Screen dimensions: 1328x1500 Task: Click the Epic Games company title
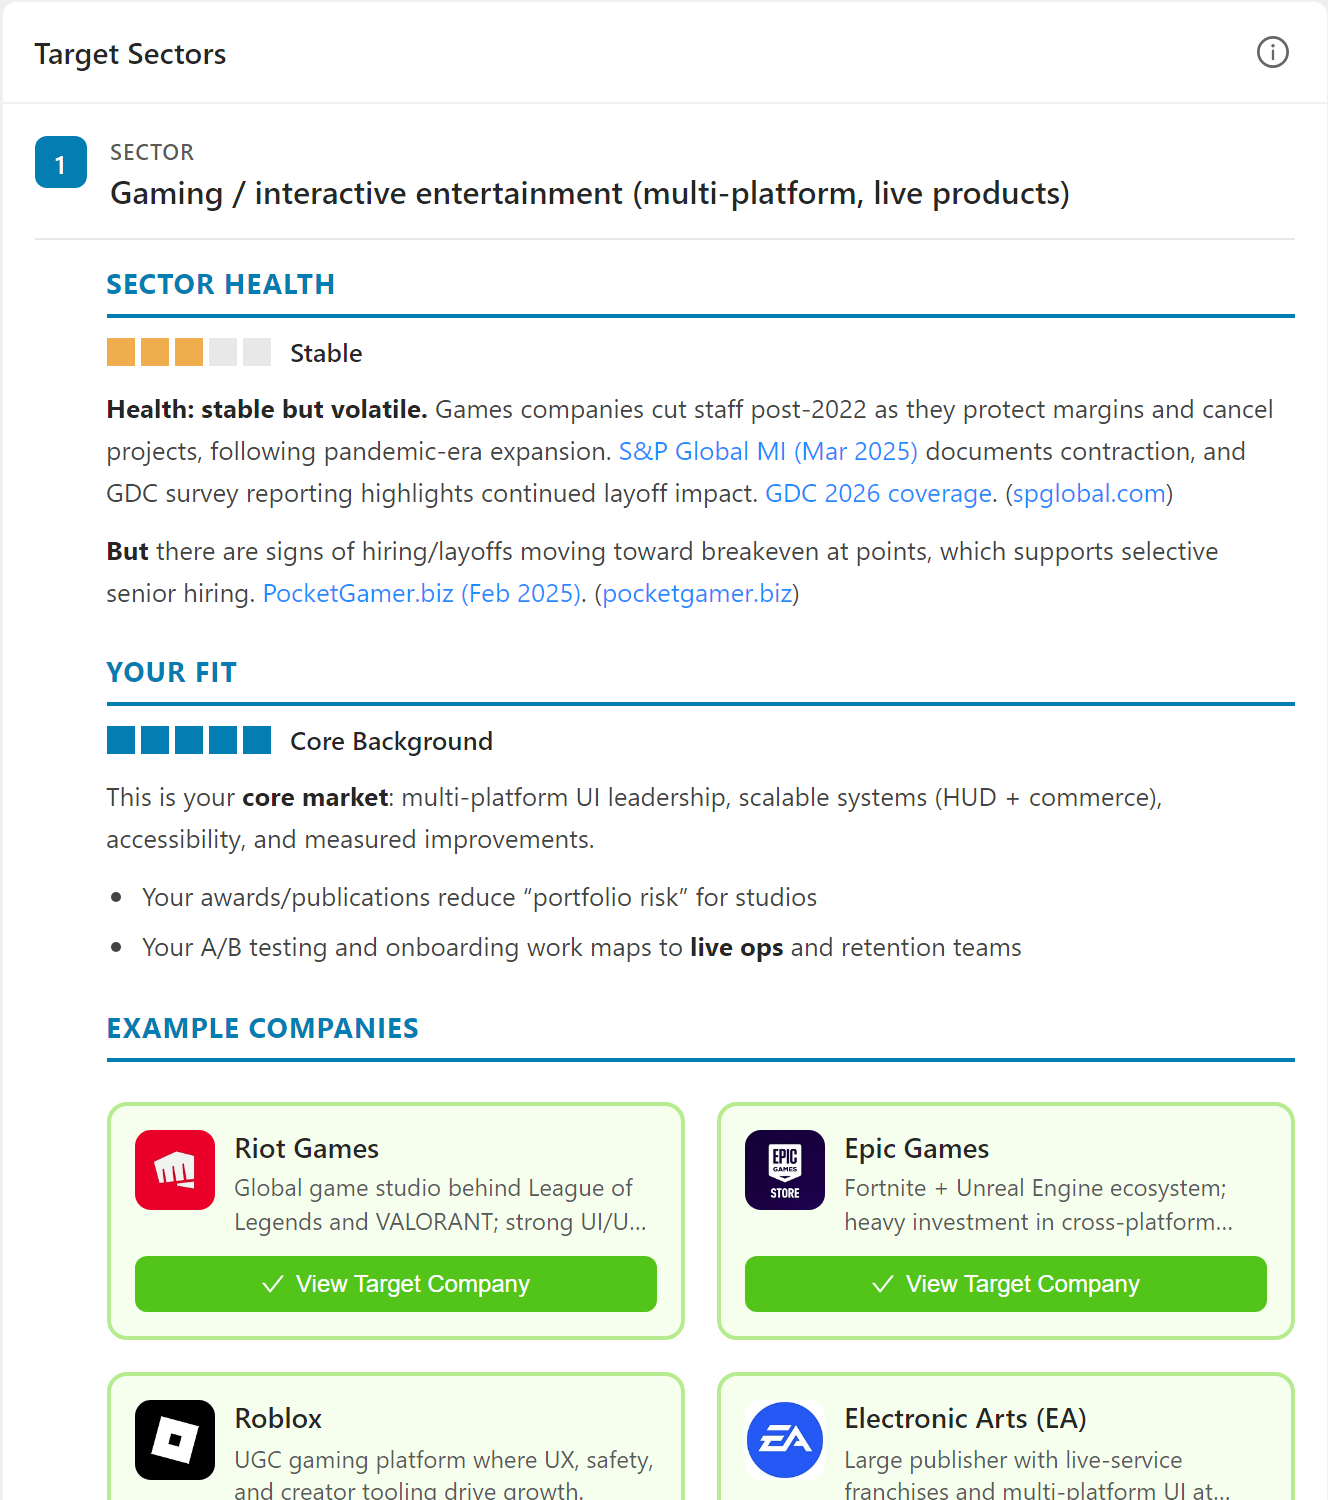click(917, 1148)
